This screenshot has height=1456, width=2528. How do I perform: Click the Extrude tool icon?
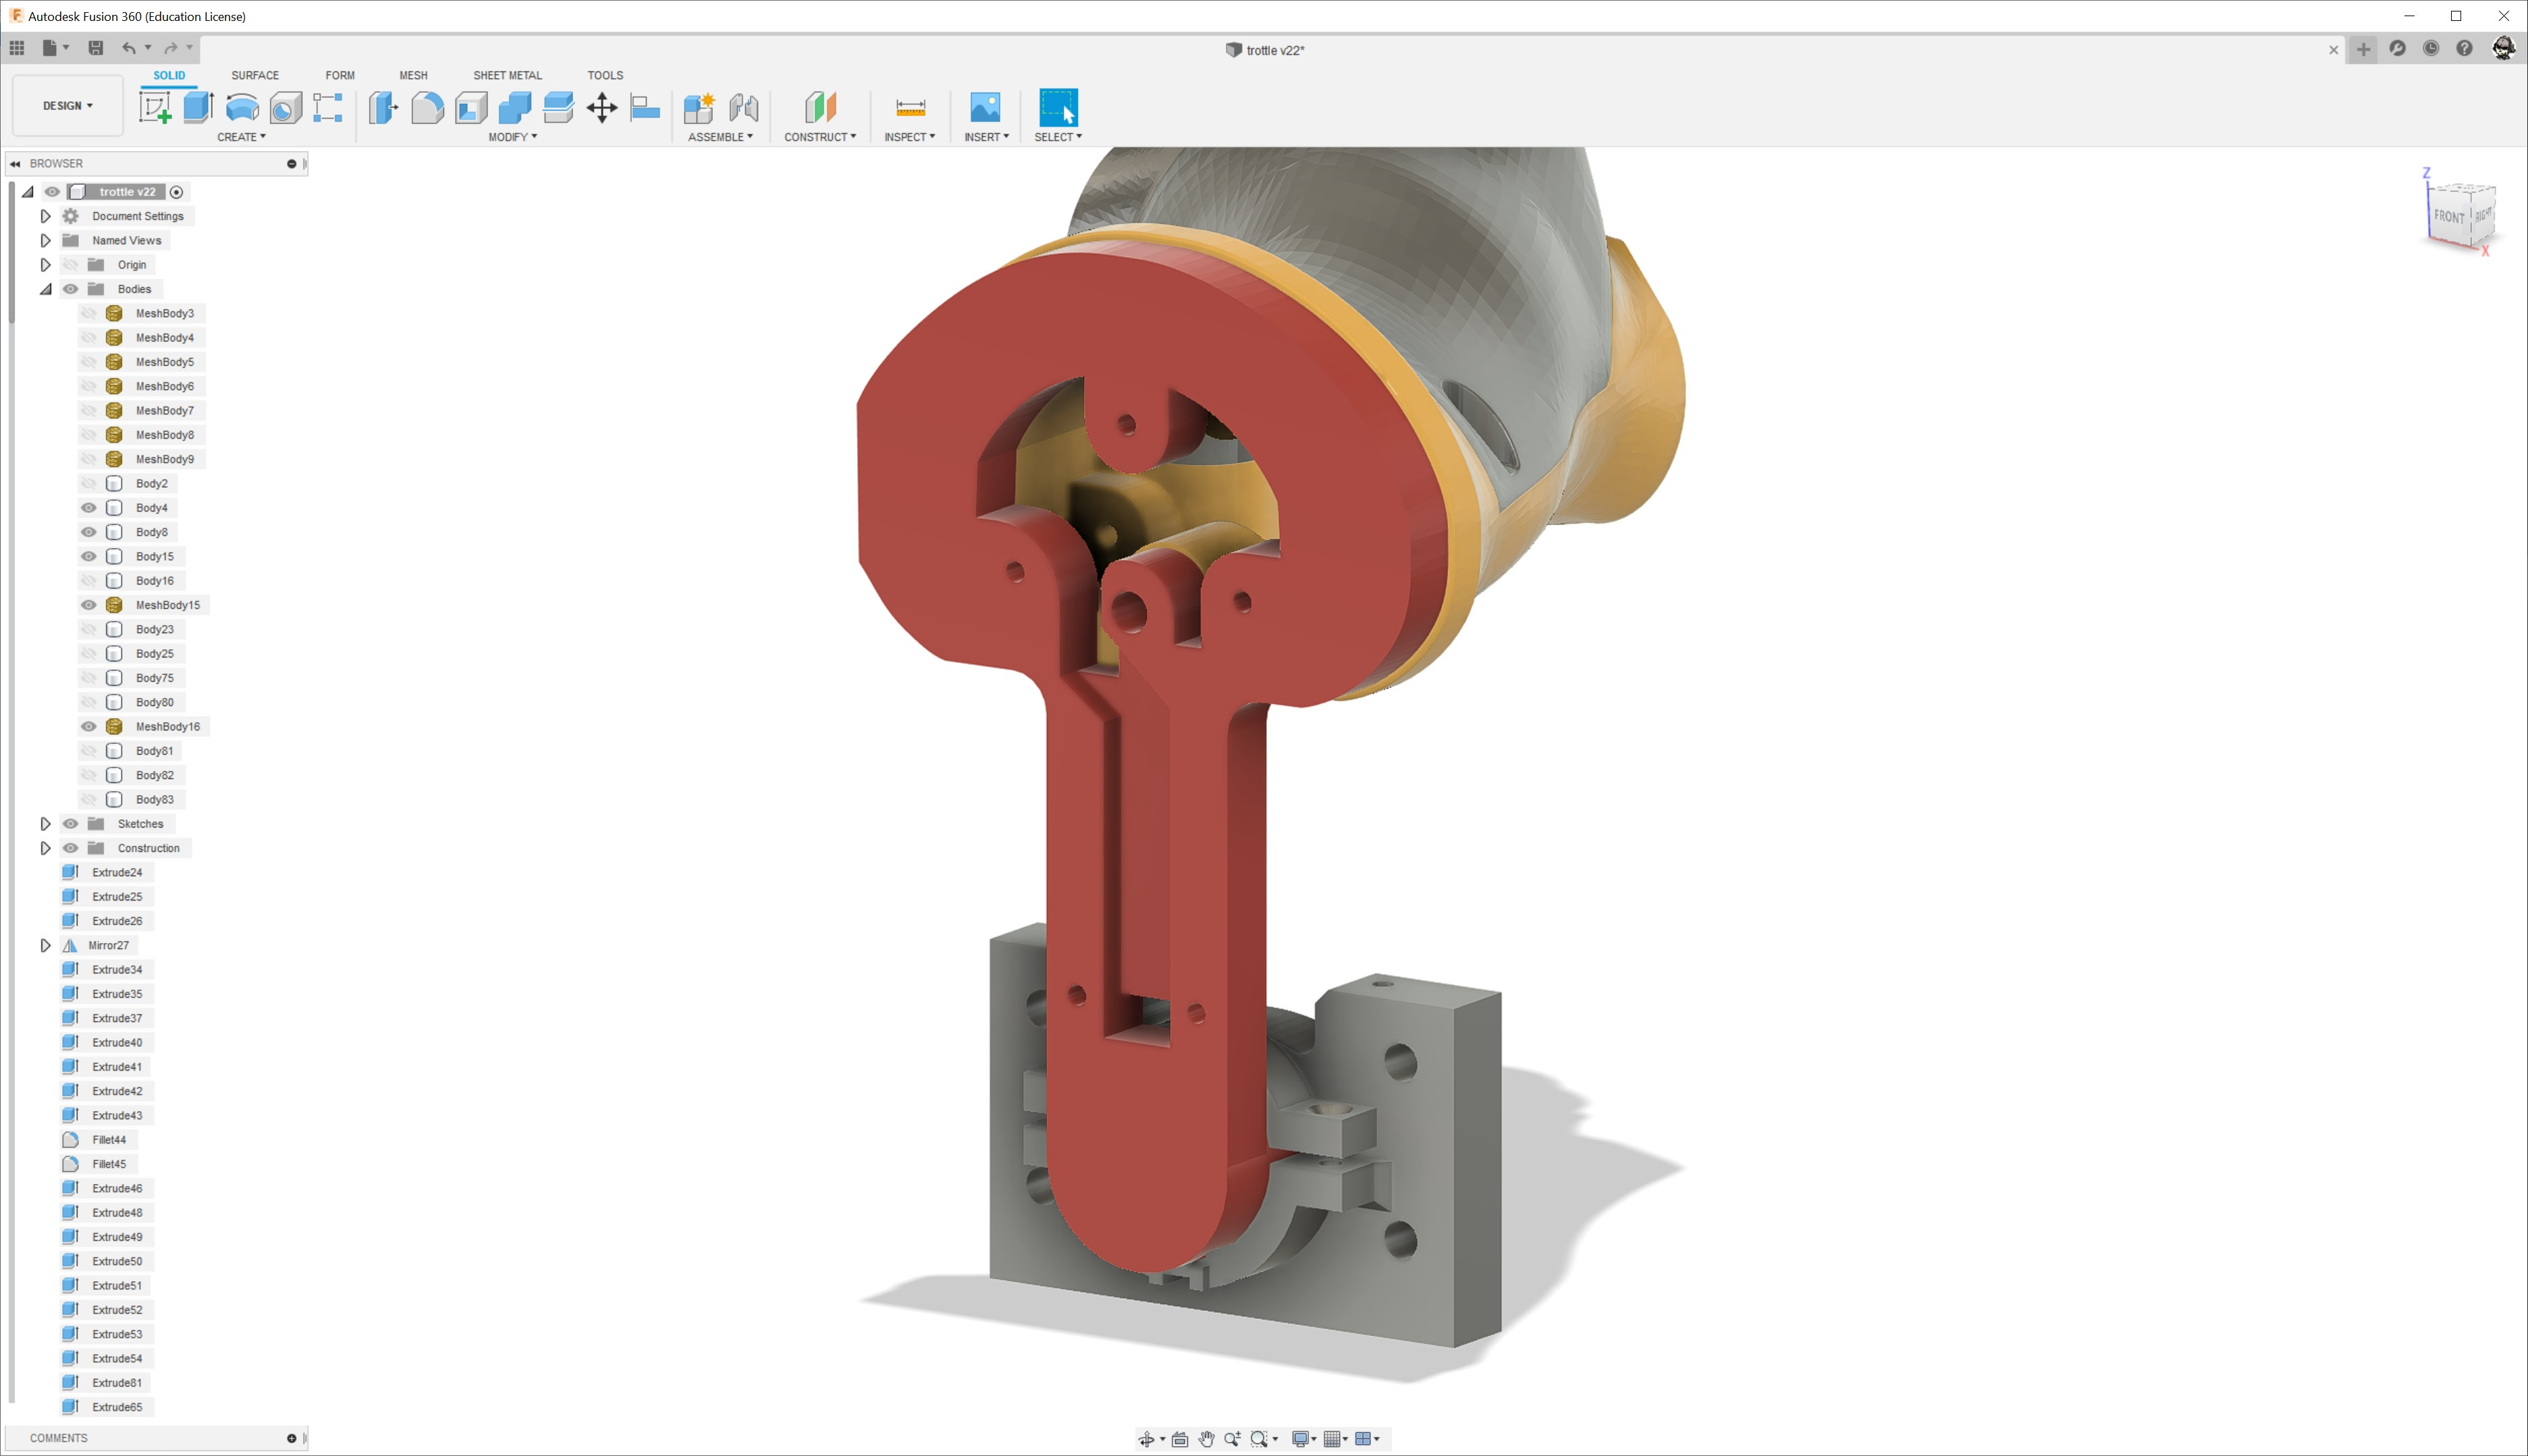point(199,107)
